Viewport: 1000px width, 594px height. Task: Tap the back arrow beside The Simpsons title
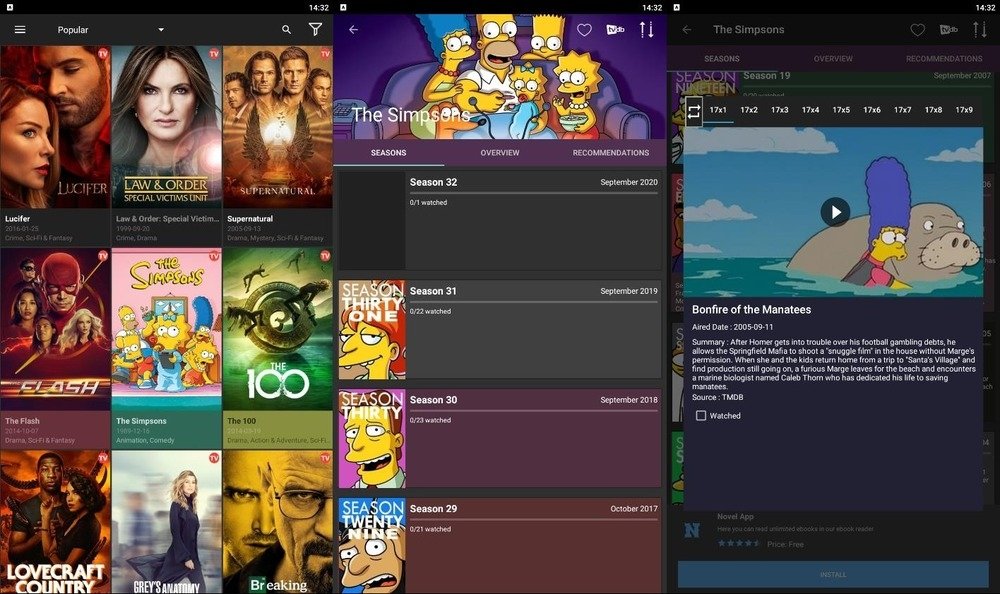coord(687,29)
